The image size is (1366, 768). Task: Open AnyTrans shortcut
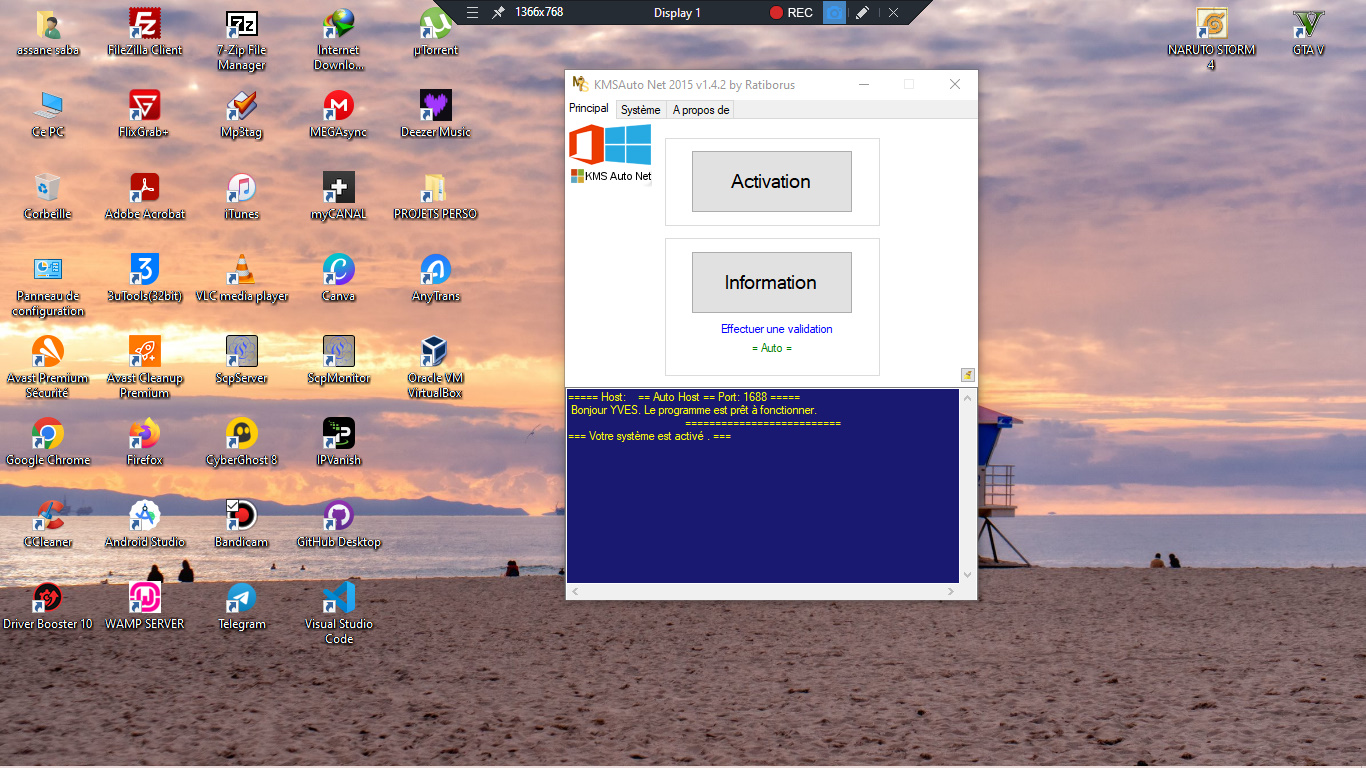[x=436, y=279]
